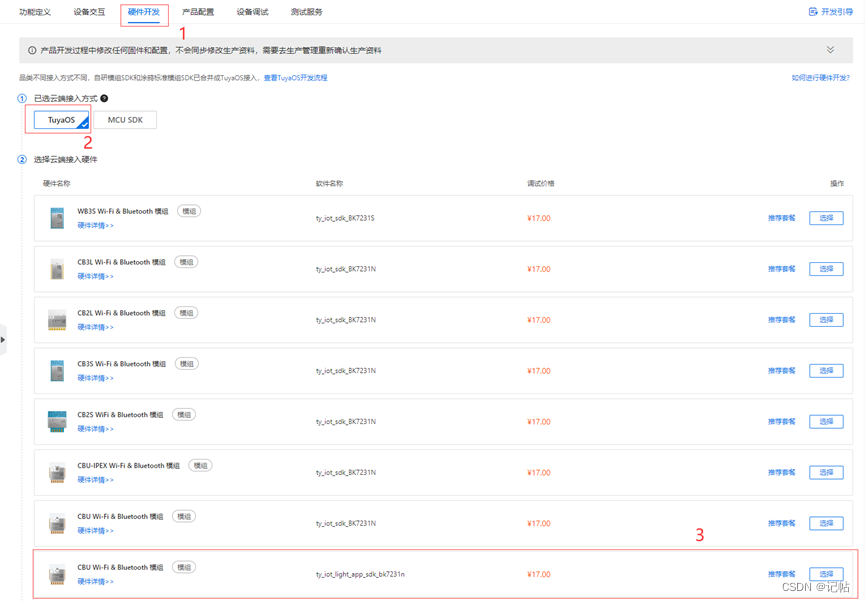Image resolution: width=865 pixels, height=602 pixels.
Task: Open 硬件详情 for CB2S module
Action: point(95,429)
